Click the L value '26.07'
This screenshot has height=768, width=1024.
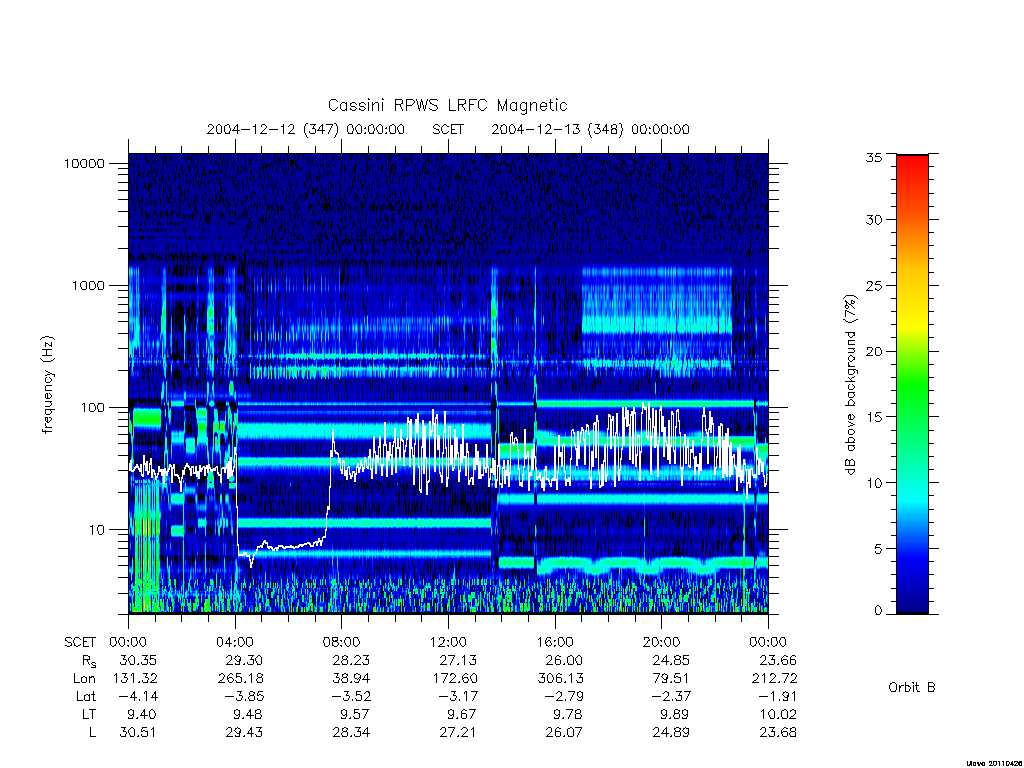tap(564, 732)
